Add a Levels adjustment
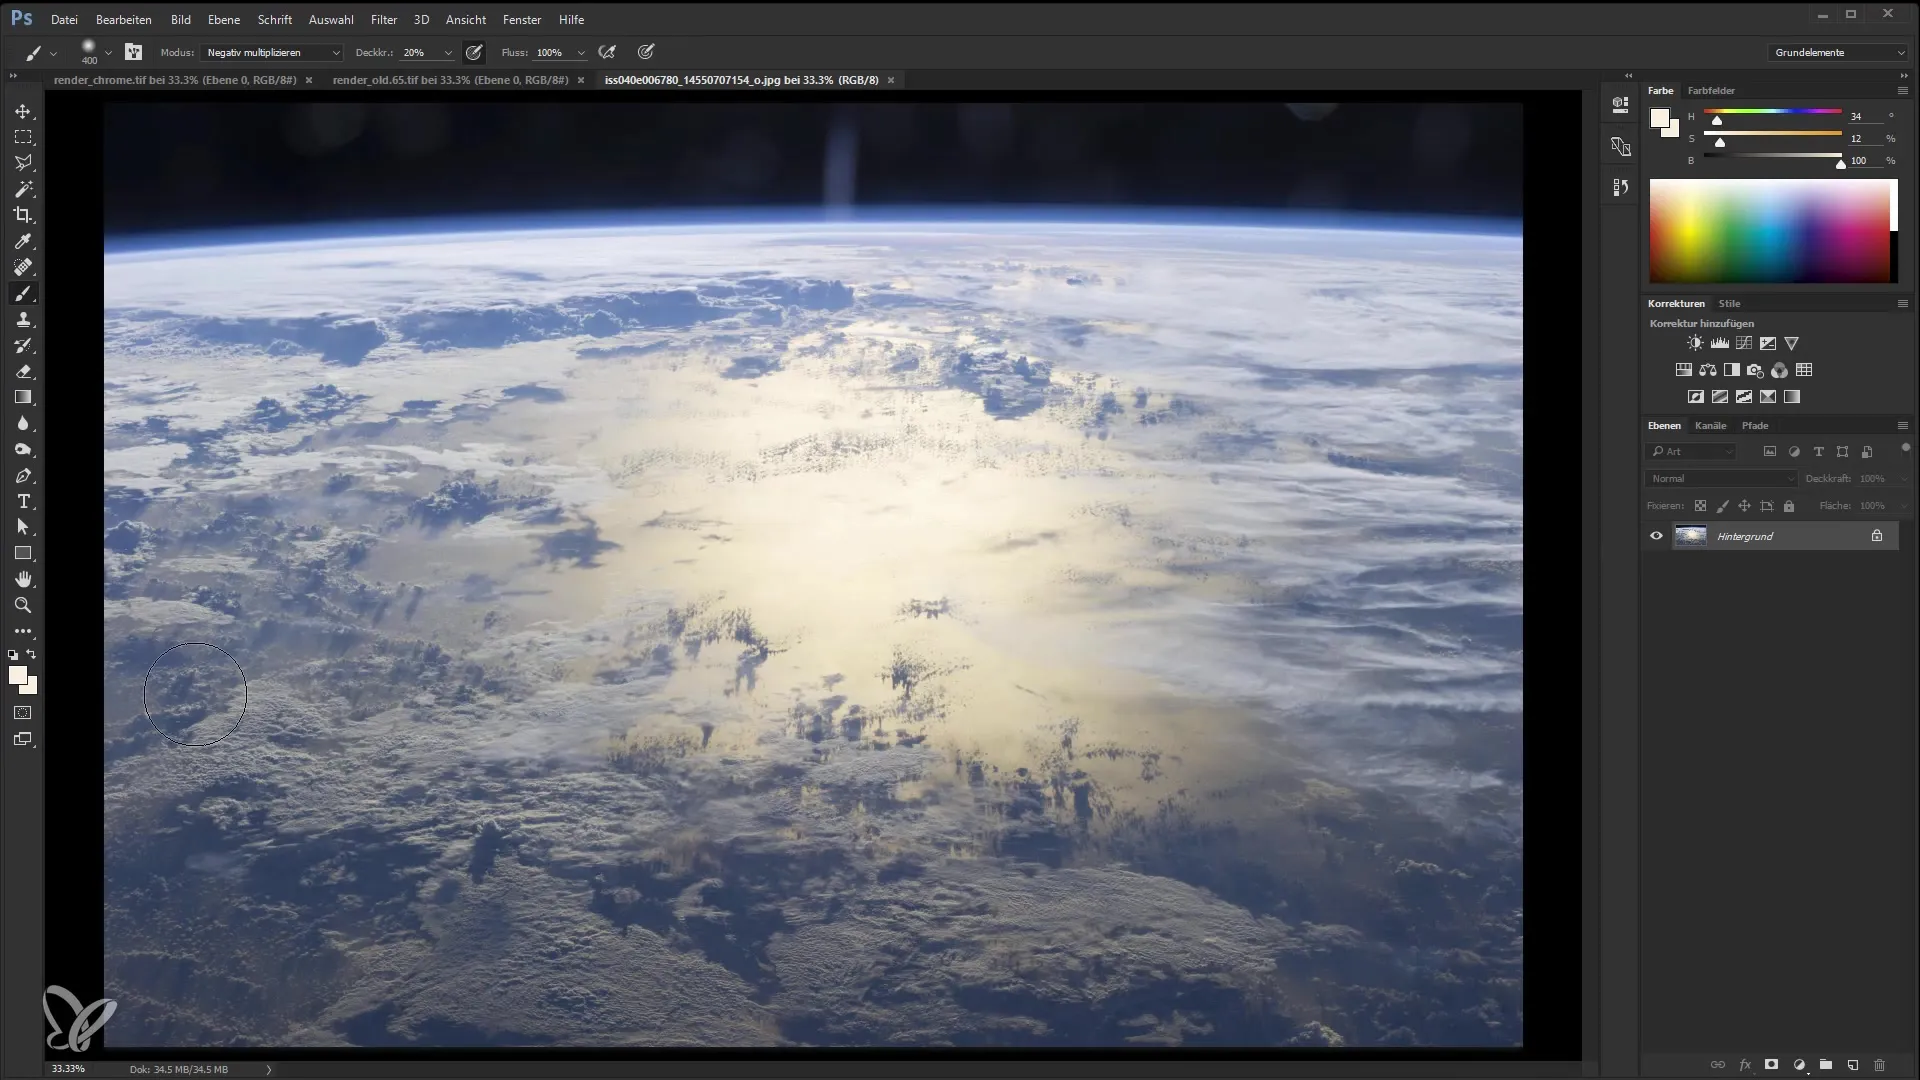1920x1080 pixels. (1720, 343)
